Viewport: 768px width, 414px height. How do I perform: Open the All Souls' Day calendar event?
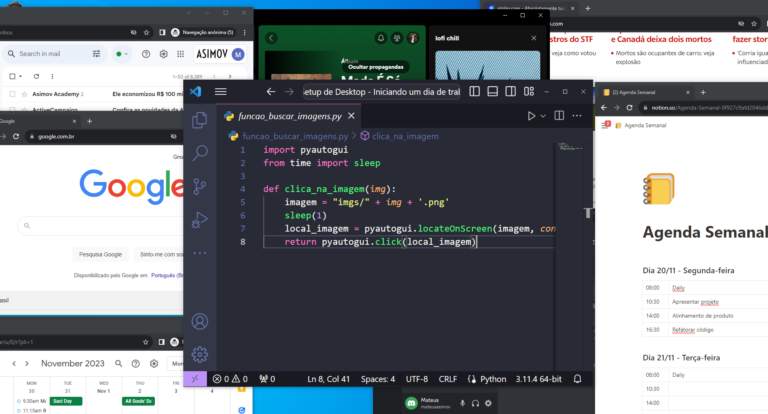(x=139, y=401)
